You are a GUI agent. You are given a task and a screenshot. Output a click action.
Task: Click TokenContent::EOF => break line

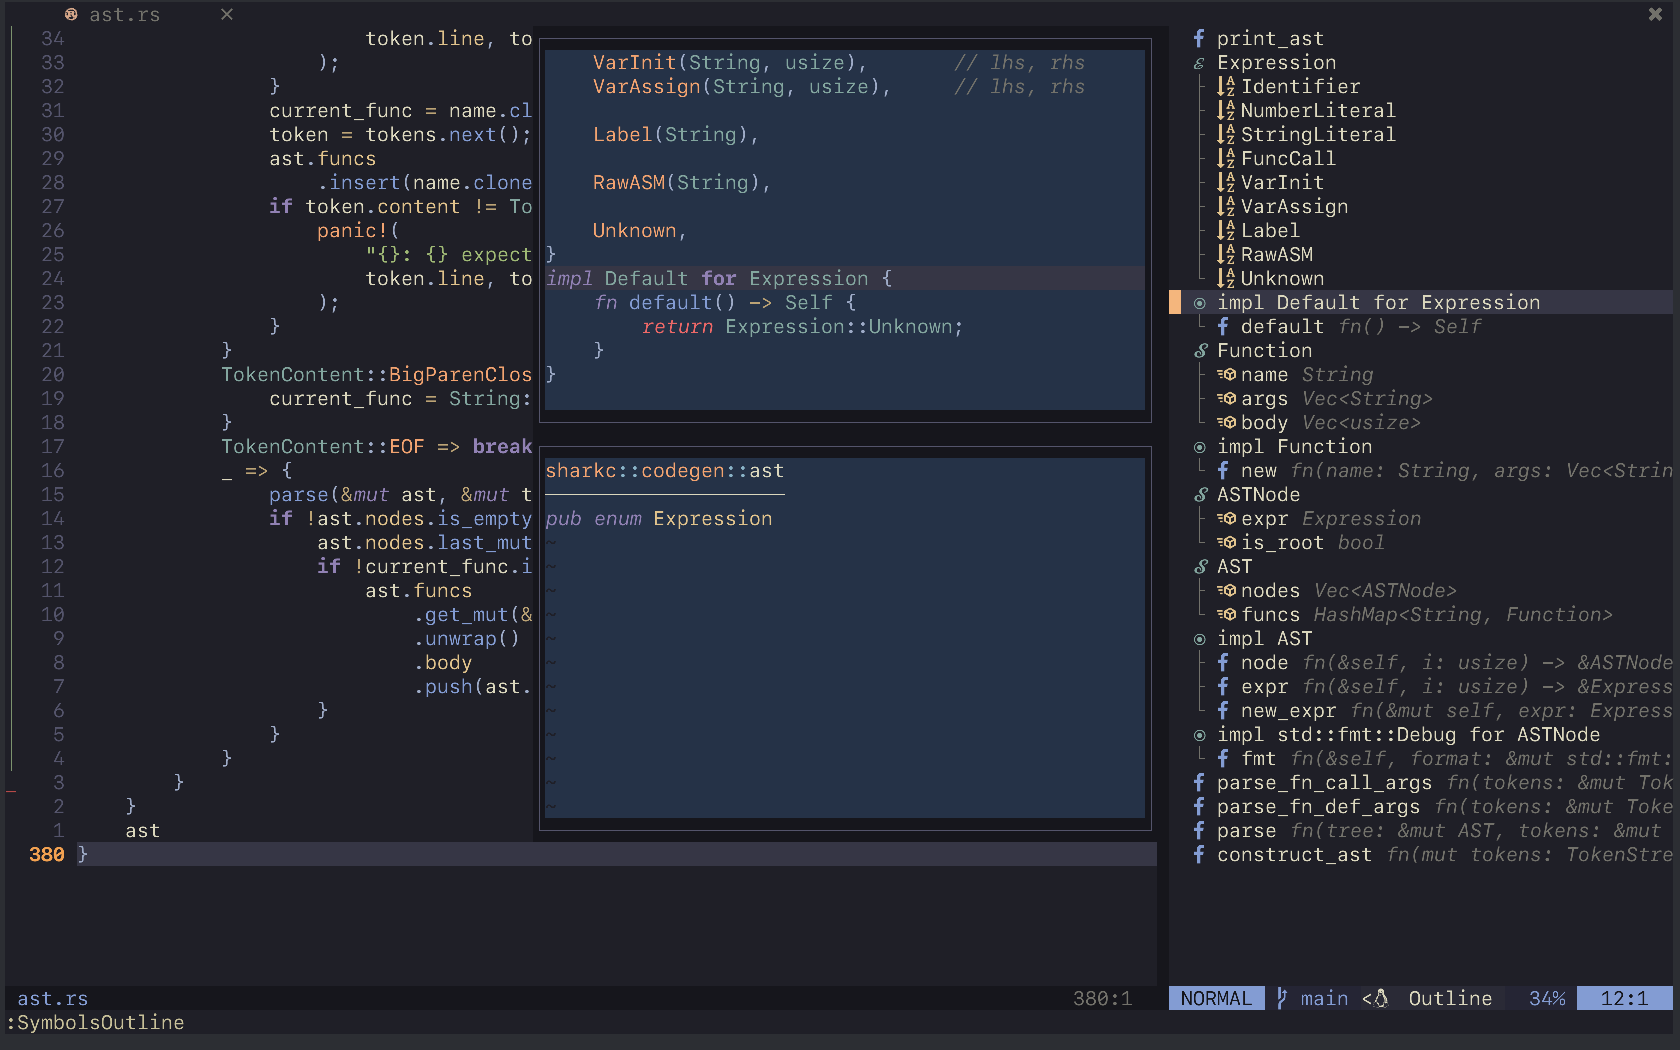376,446
